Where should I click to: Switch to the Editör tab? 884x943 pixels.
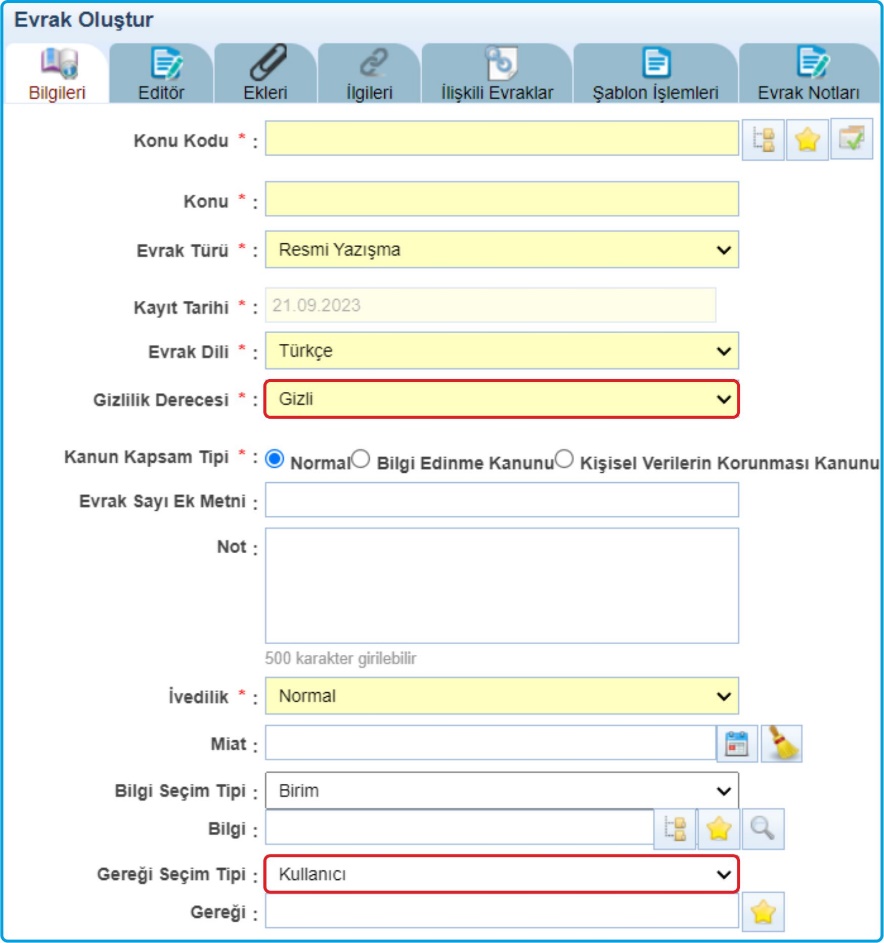click(161, 73)
